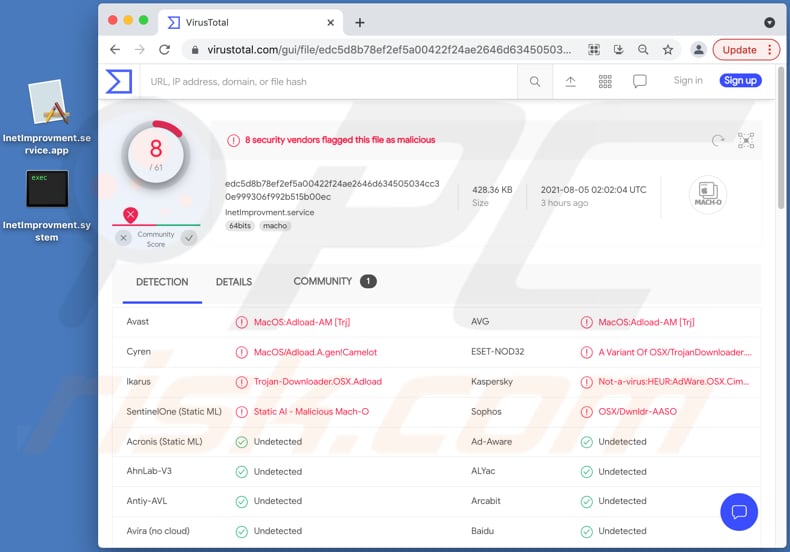
Task: Open Chrome menu three dots in Update
Action: click(x=769, y=50)
